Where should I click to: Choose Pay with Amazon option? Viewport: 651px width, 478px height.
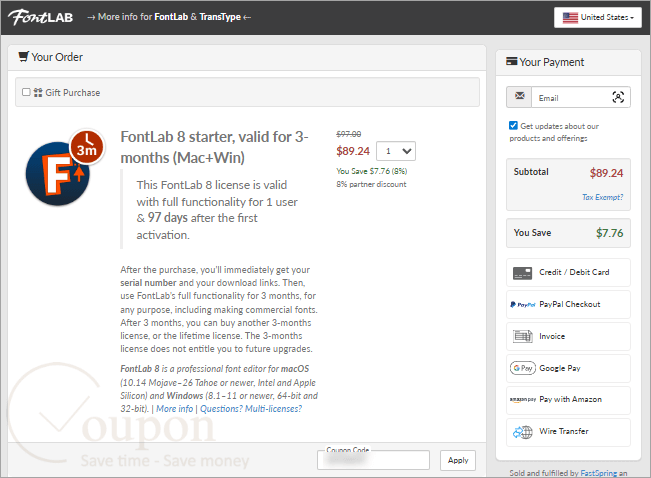click(x=568, y=400)
